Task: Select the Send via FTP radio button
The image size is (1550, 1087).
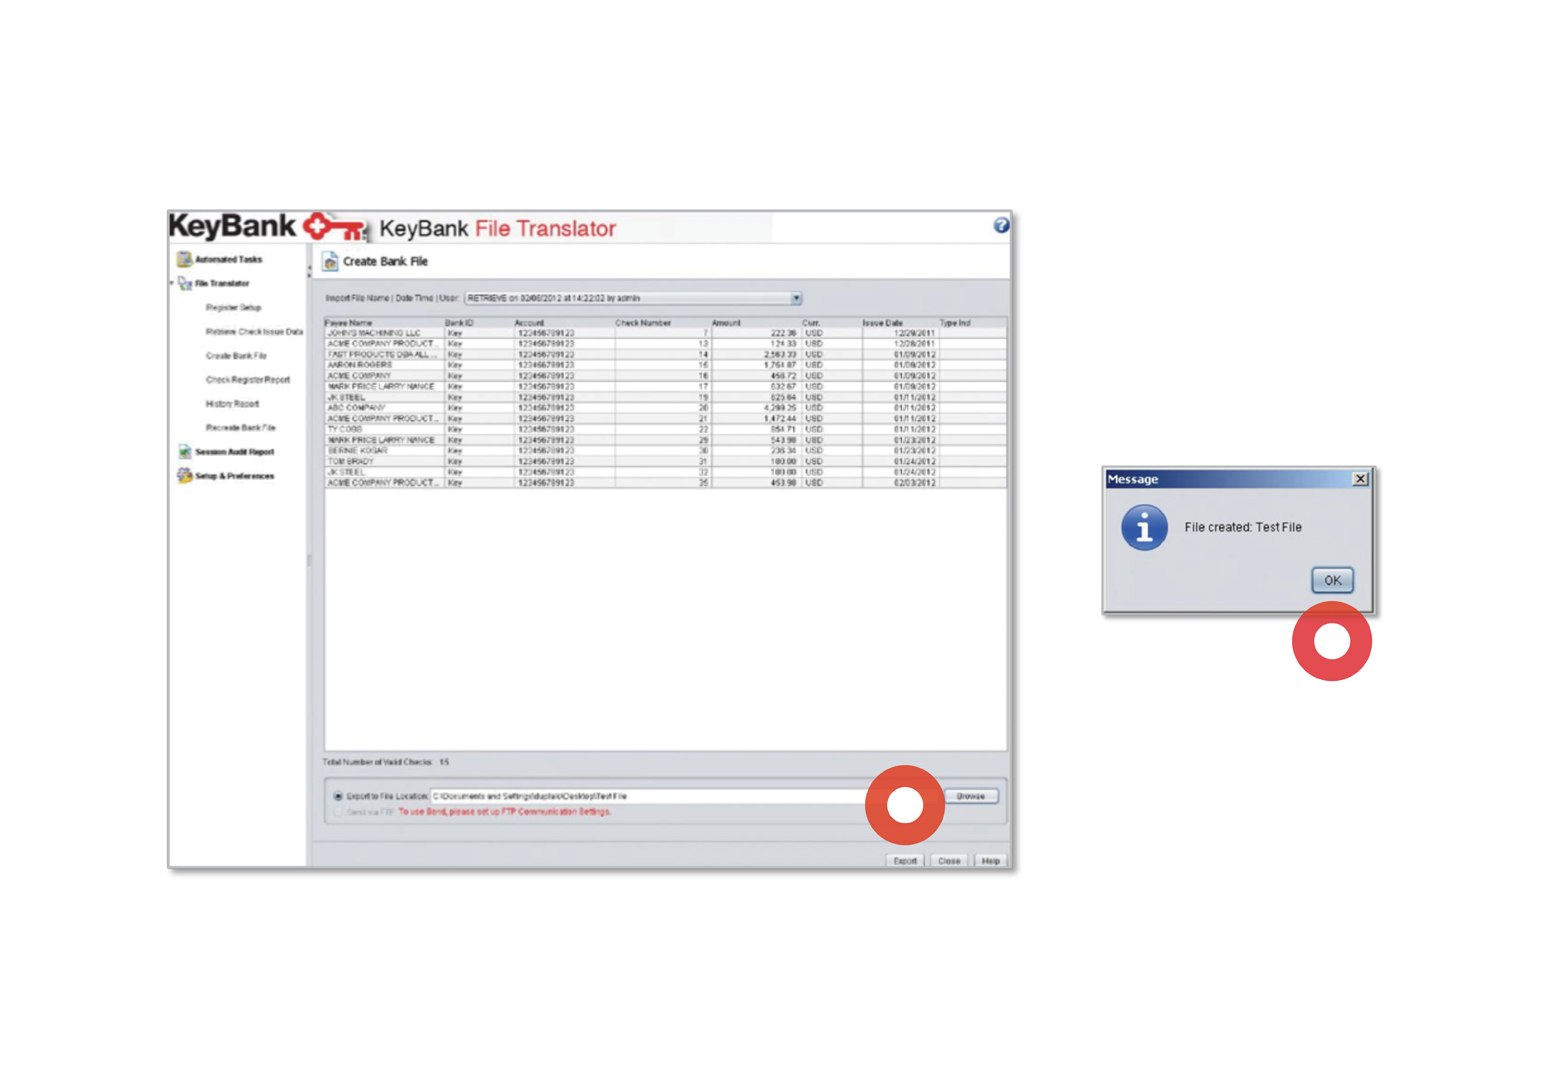Action: (338, 812)
